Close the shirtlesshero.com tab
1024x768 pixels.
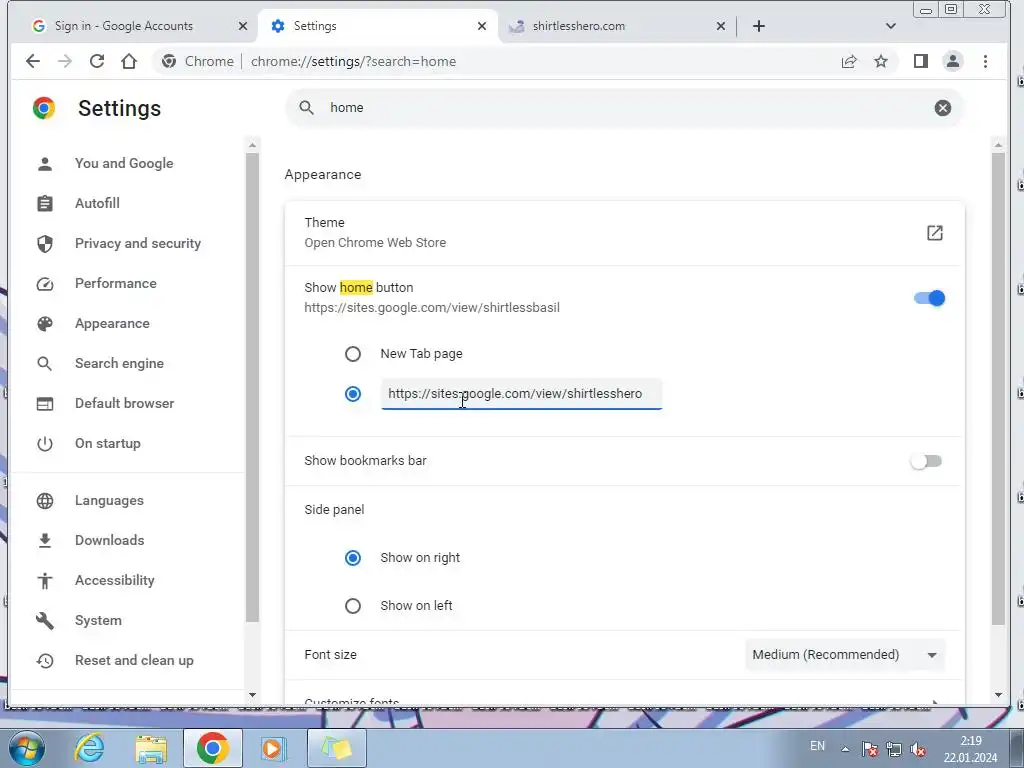721,26
